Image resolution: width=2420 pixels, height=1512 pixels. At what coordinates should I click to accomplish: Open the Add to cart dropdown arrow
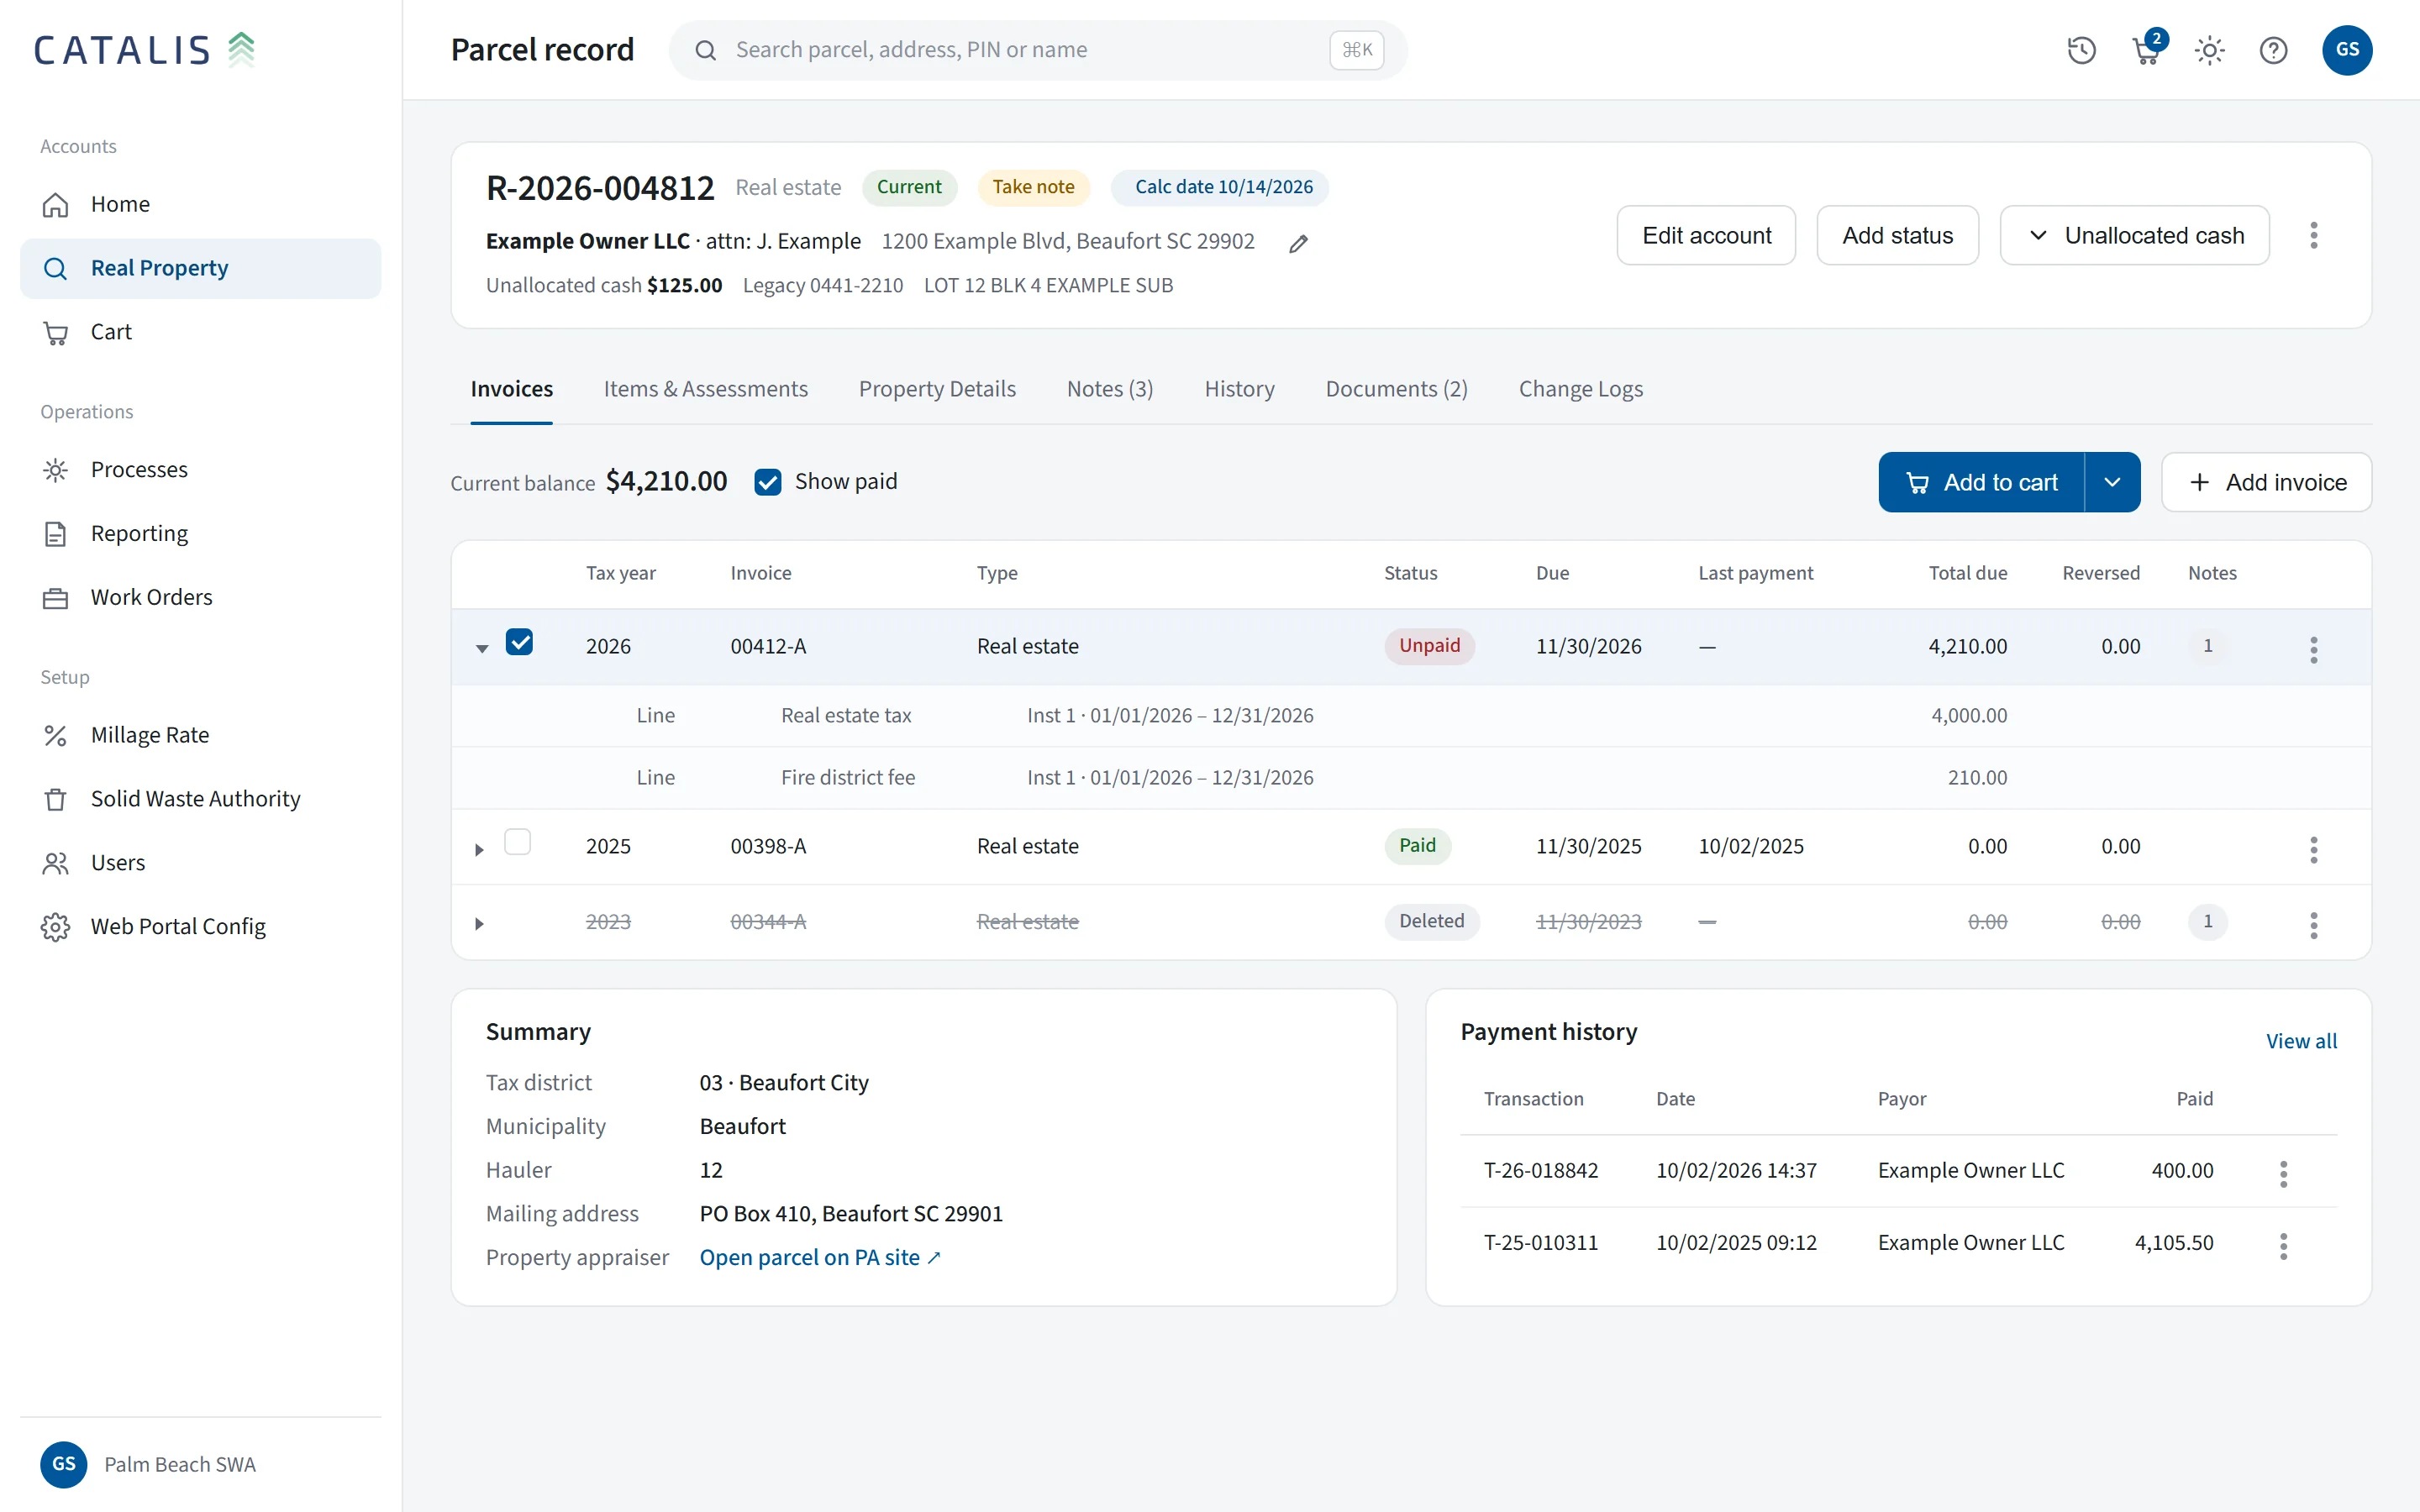(2111, 482)
